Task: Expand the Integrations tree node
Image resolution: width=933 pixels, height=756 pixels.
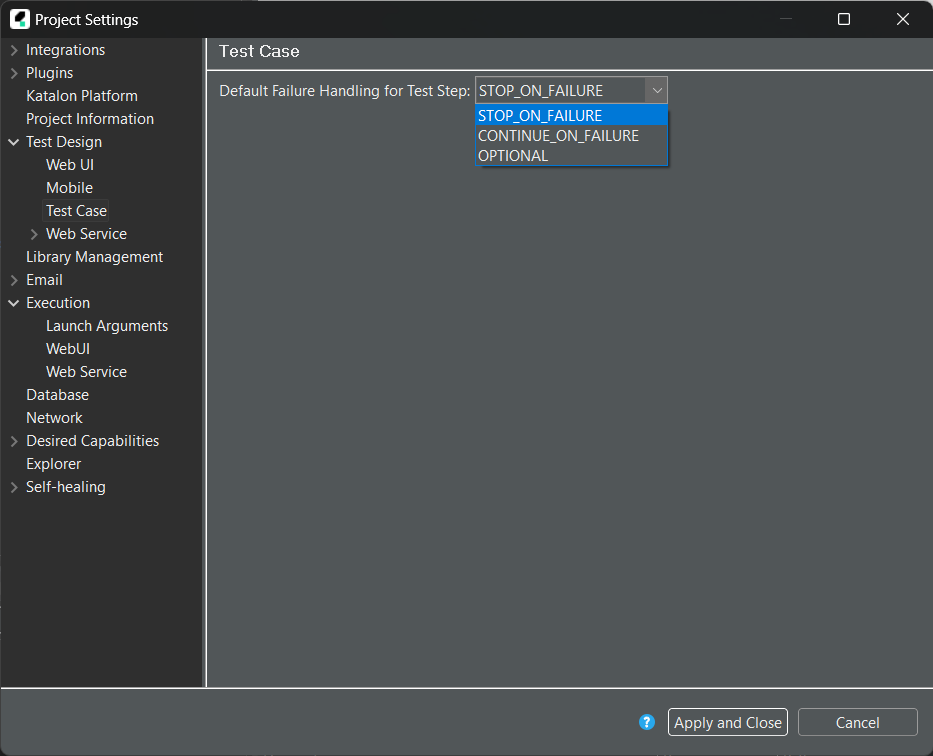Action: click(14, 50)
